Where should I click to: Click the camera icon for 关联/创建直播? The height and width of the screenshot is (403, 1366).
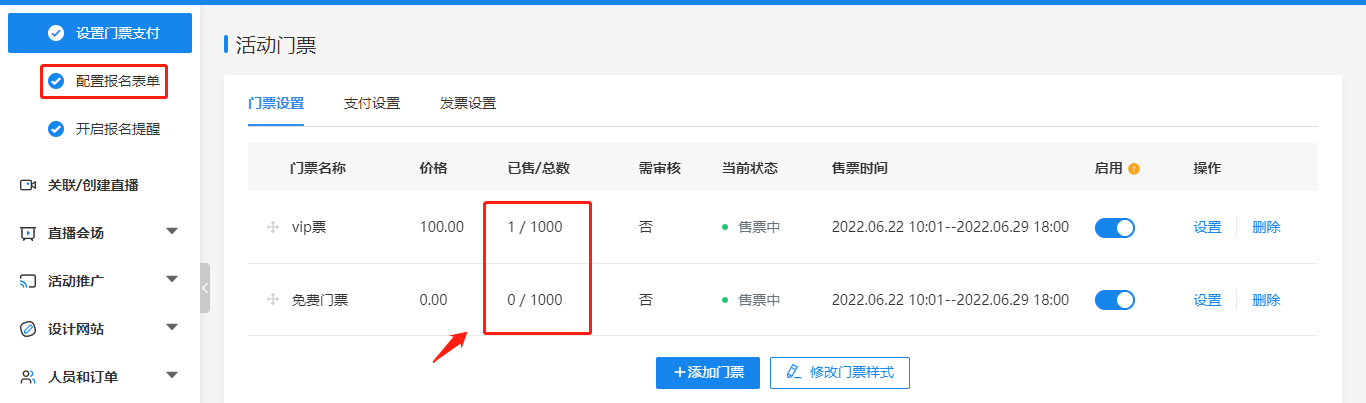(x=28, y=185)
